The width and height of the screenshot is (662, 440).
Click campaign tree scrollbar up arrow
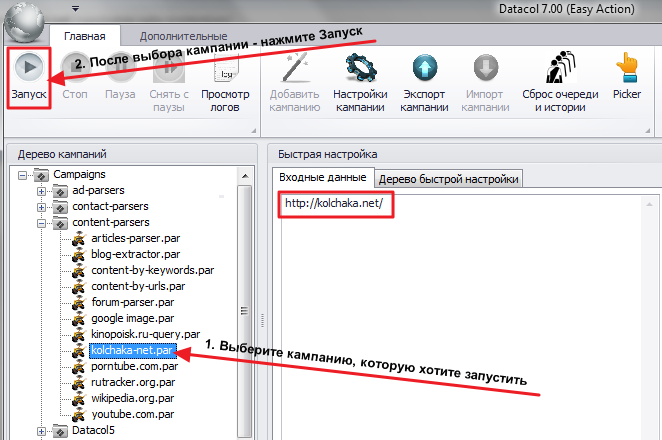(x=245, y=176)
